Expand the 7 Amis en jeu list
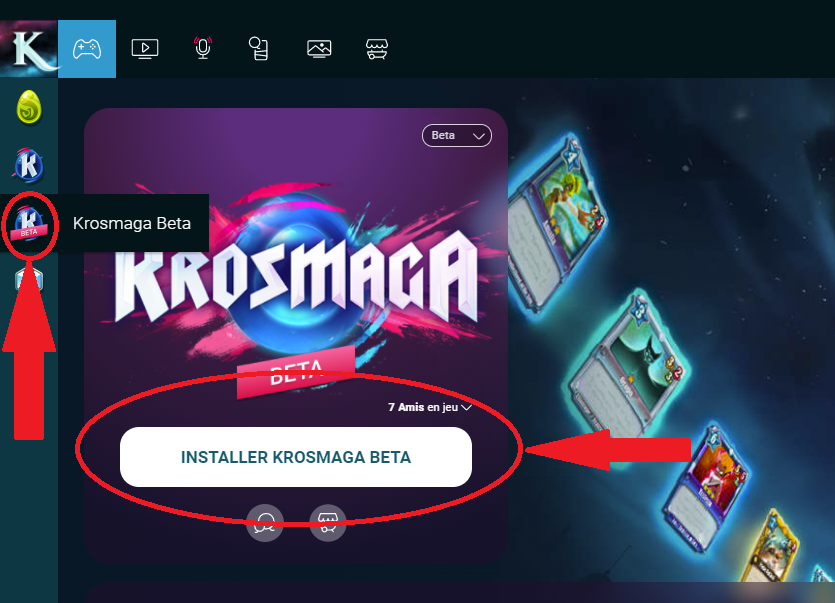Screen dimensions: 835x603 click(429, 407)
